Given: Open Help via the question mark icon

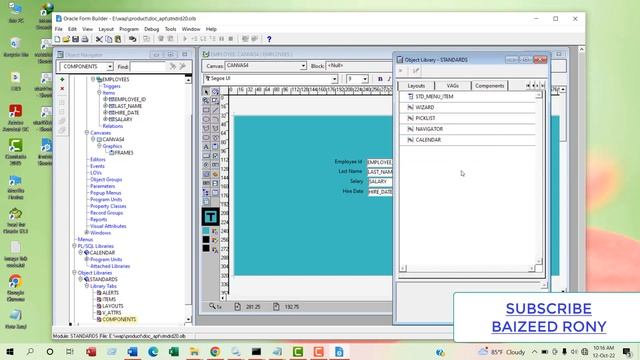Looking at the screenshot, I should coord(269,39).
